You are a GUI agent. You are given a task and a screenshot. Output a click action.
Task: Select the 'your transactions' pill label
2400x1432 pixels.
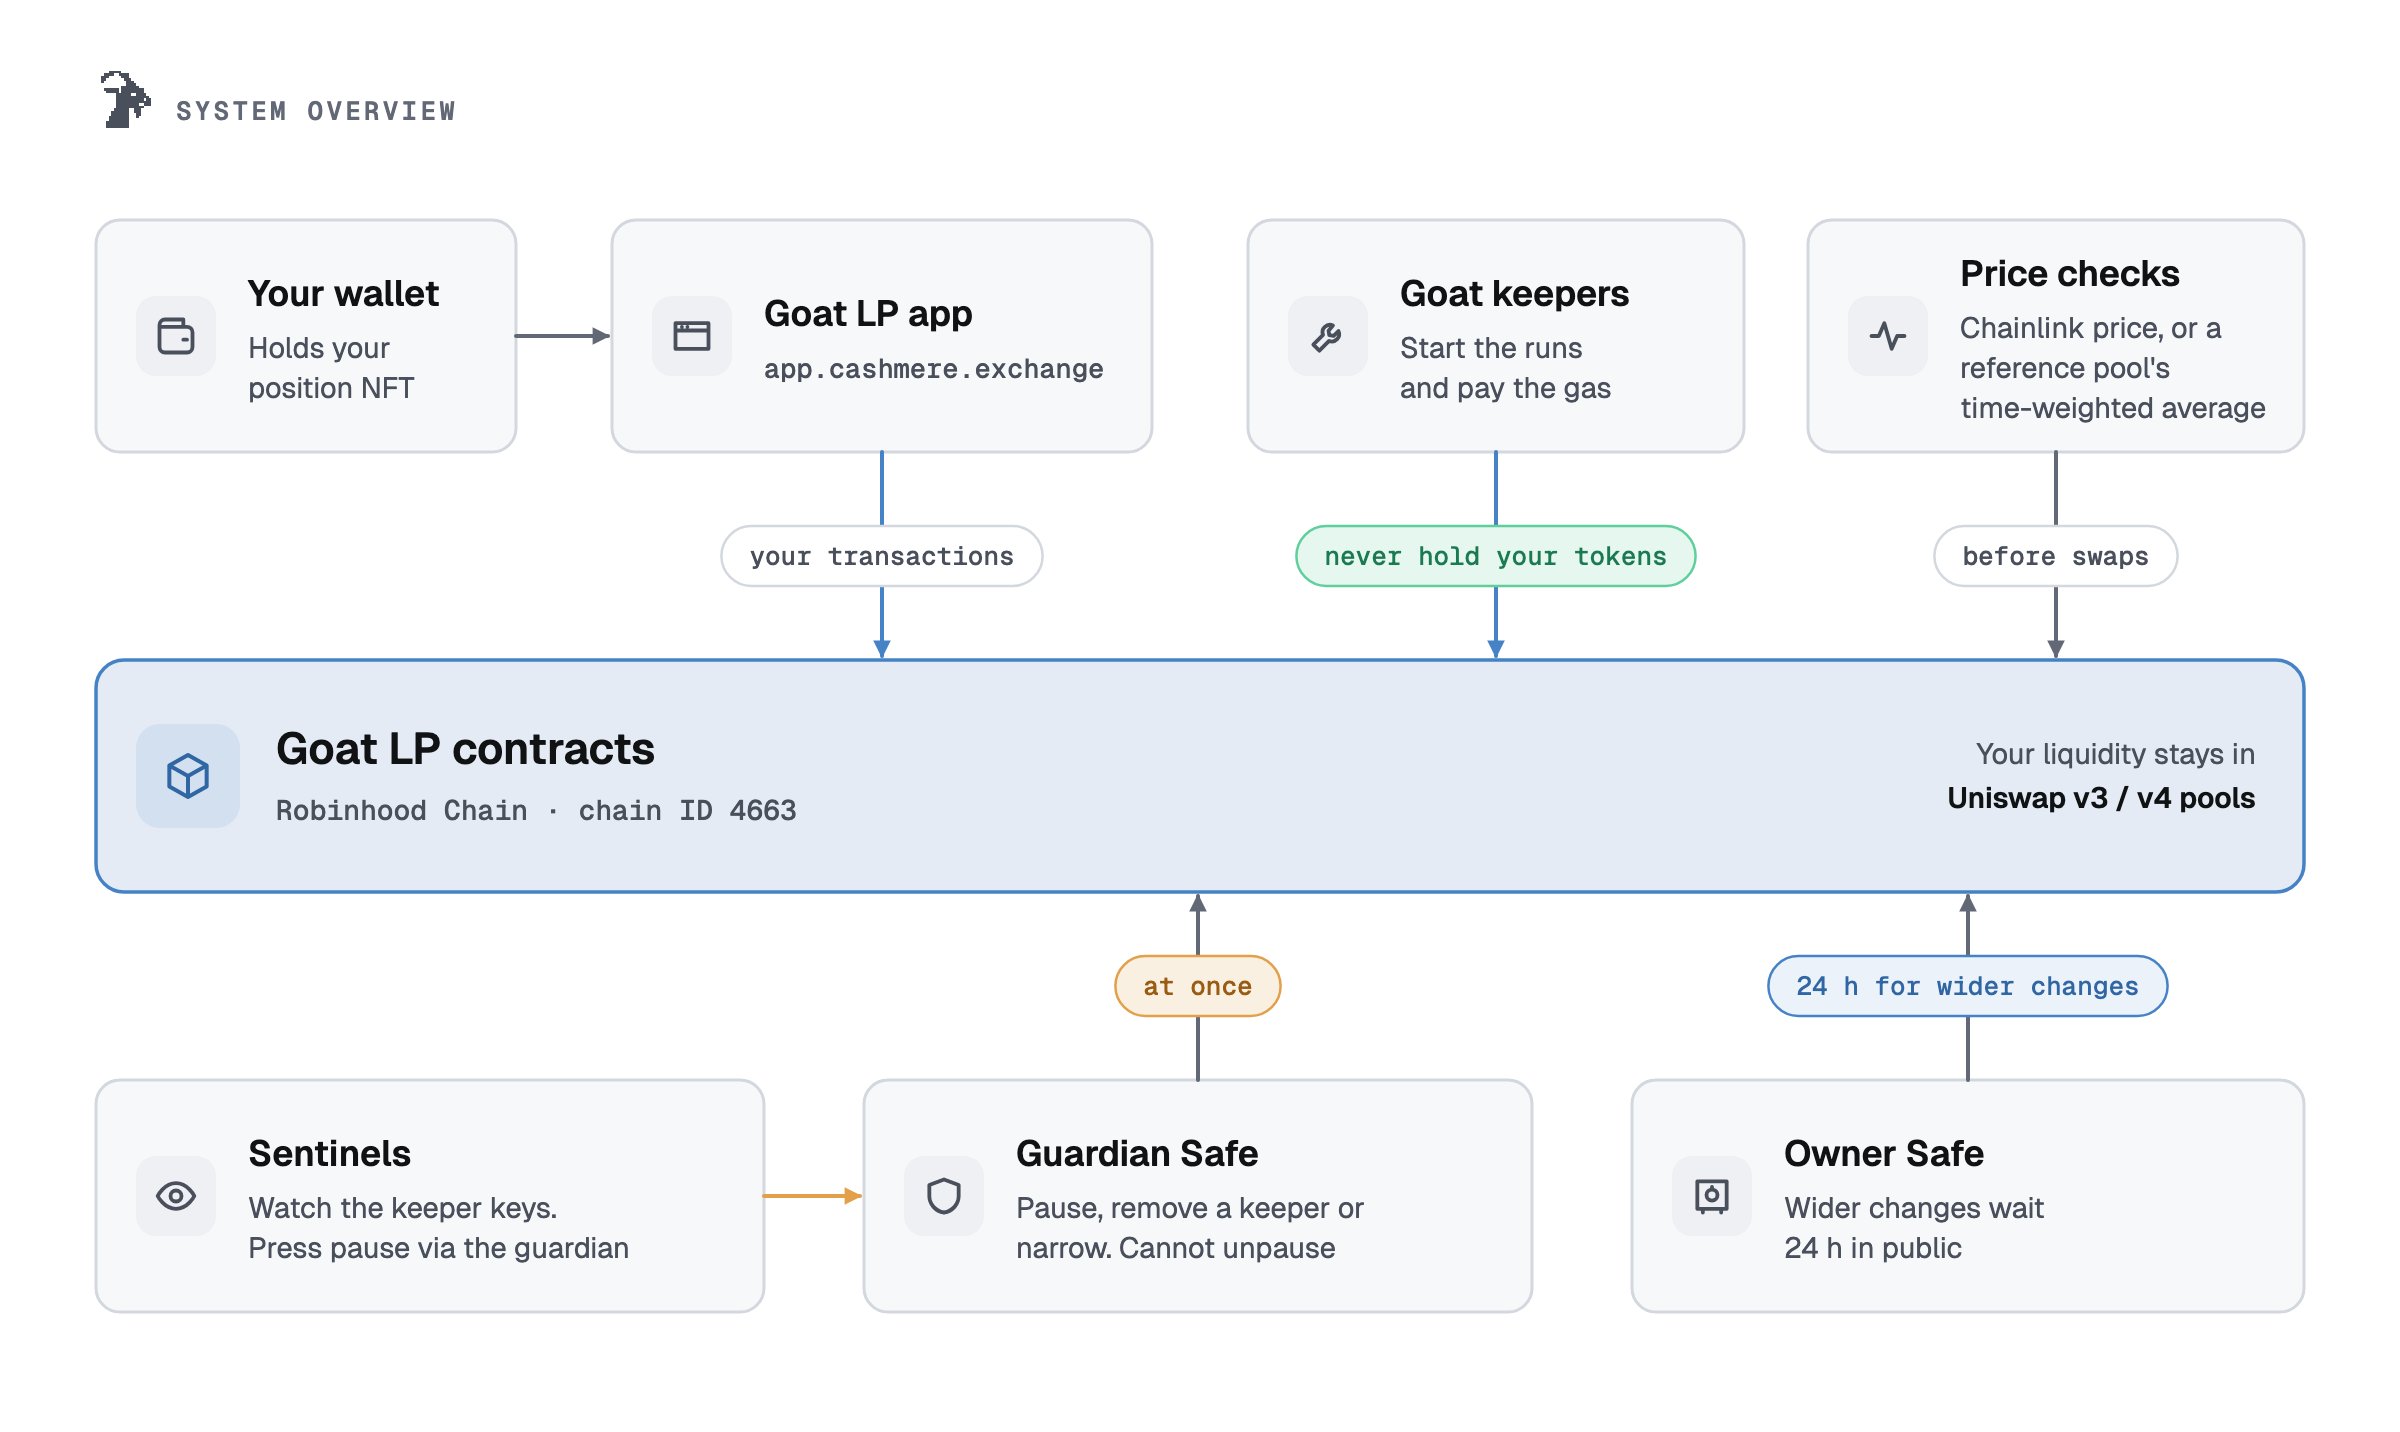(x=882, y=556)
